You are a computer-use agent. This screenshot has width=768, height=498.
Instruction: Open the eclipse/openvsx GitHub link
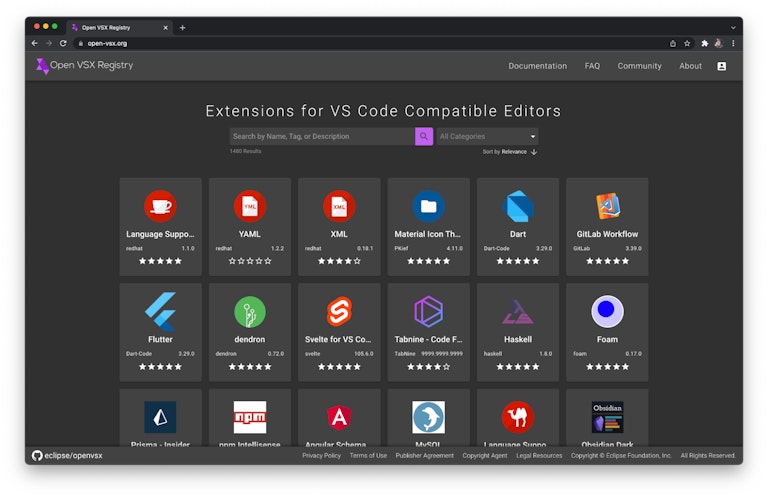(x=67, y=455)
